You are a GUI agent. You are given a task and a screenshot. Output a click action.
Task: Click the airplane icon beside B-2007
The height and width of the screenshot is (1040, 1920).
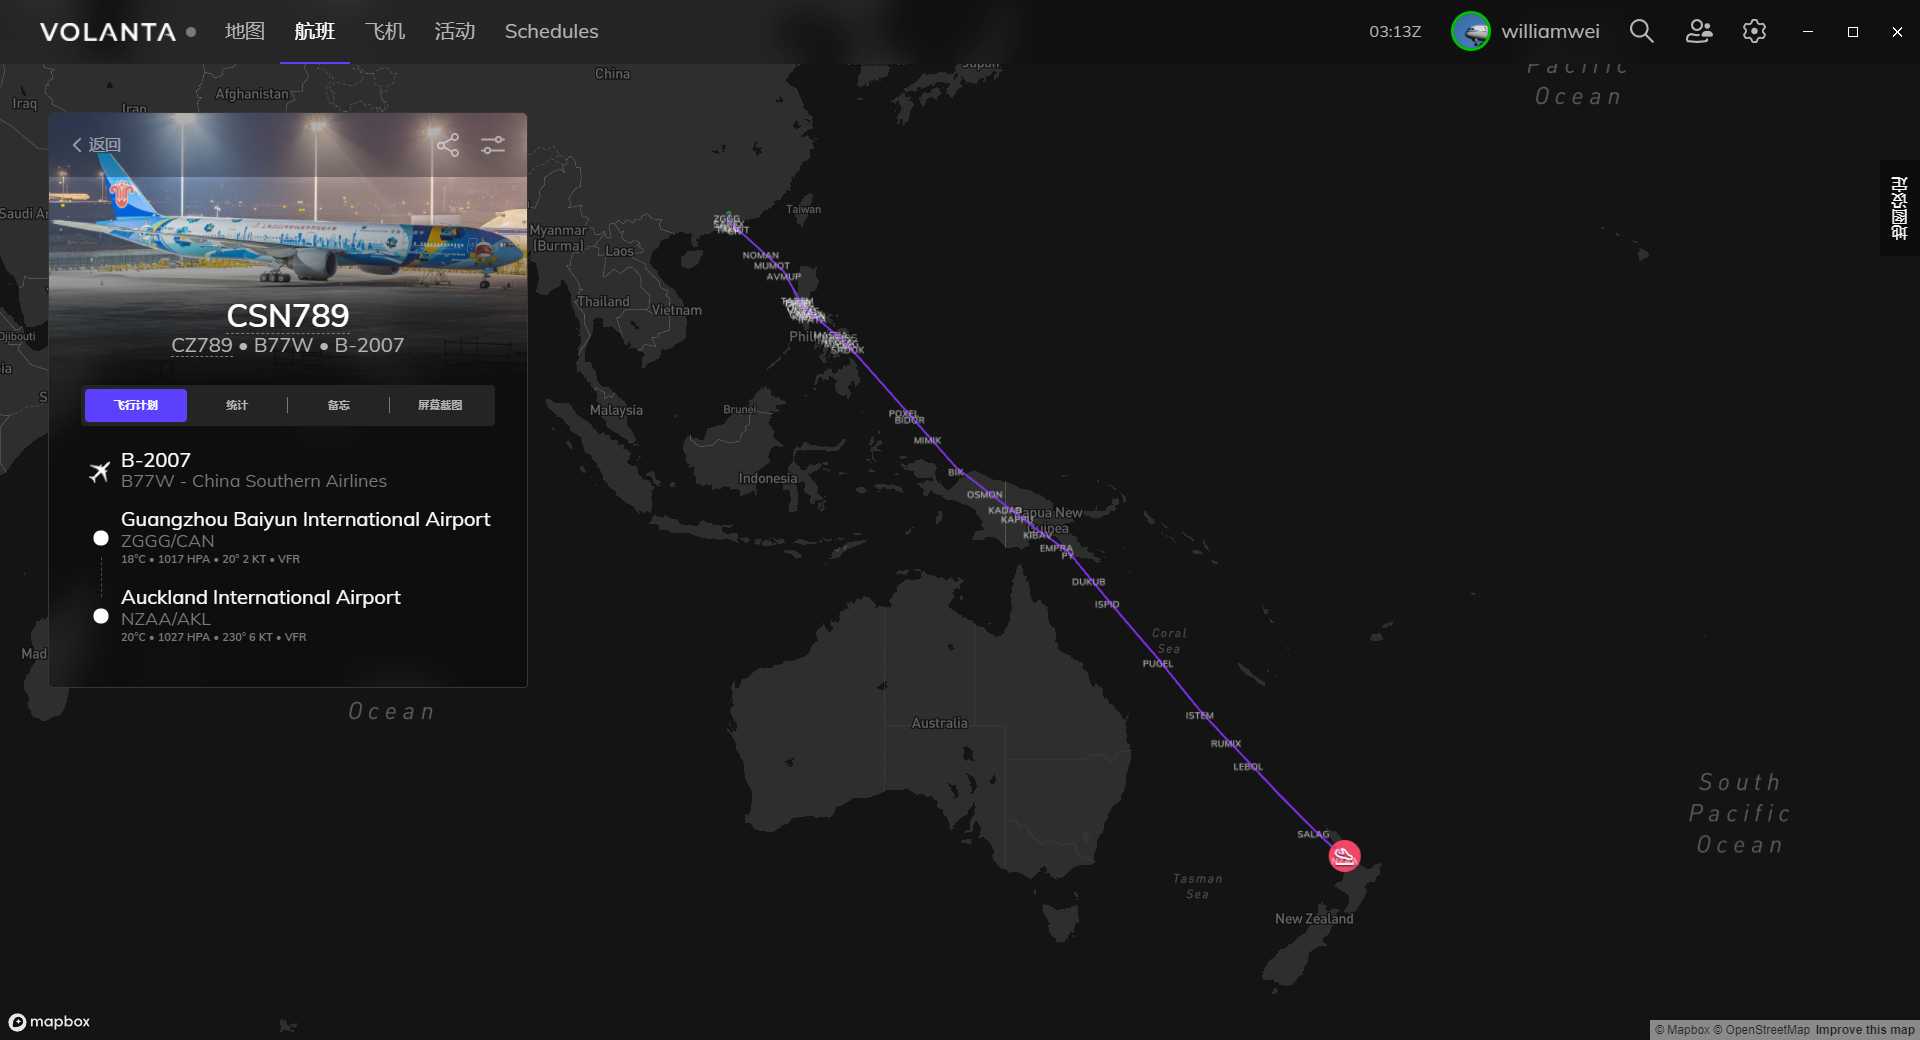pos(99,471)
